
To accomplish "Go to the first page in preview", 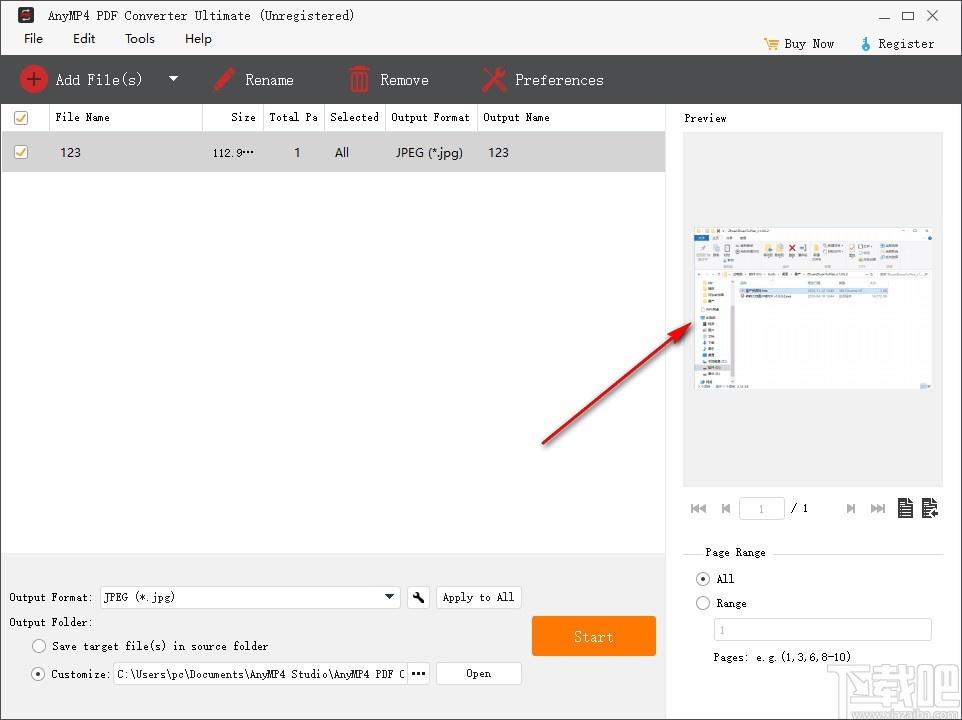I will 698,508.
